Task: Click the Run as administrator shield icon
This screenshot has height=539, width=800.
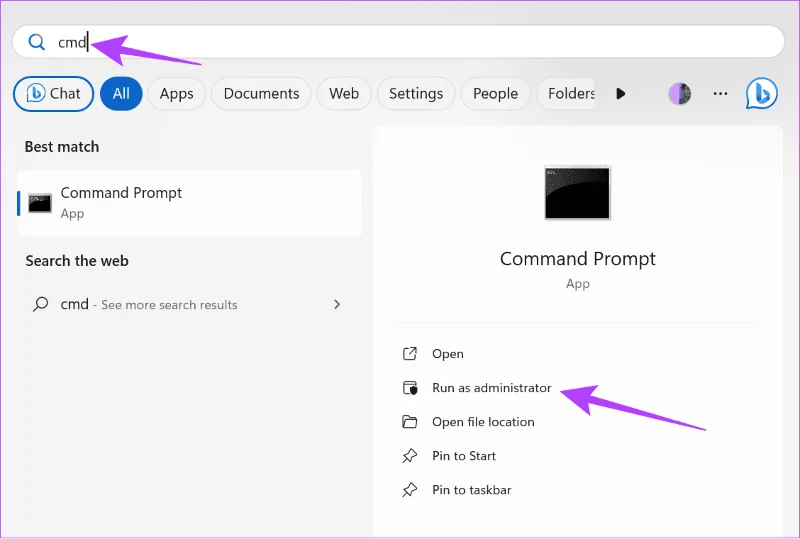Action: point(410,388)
